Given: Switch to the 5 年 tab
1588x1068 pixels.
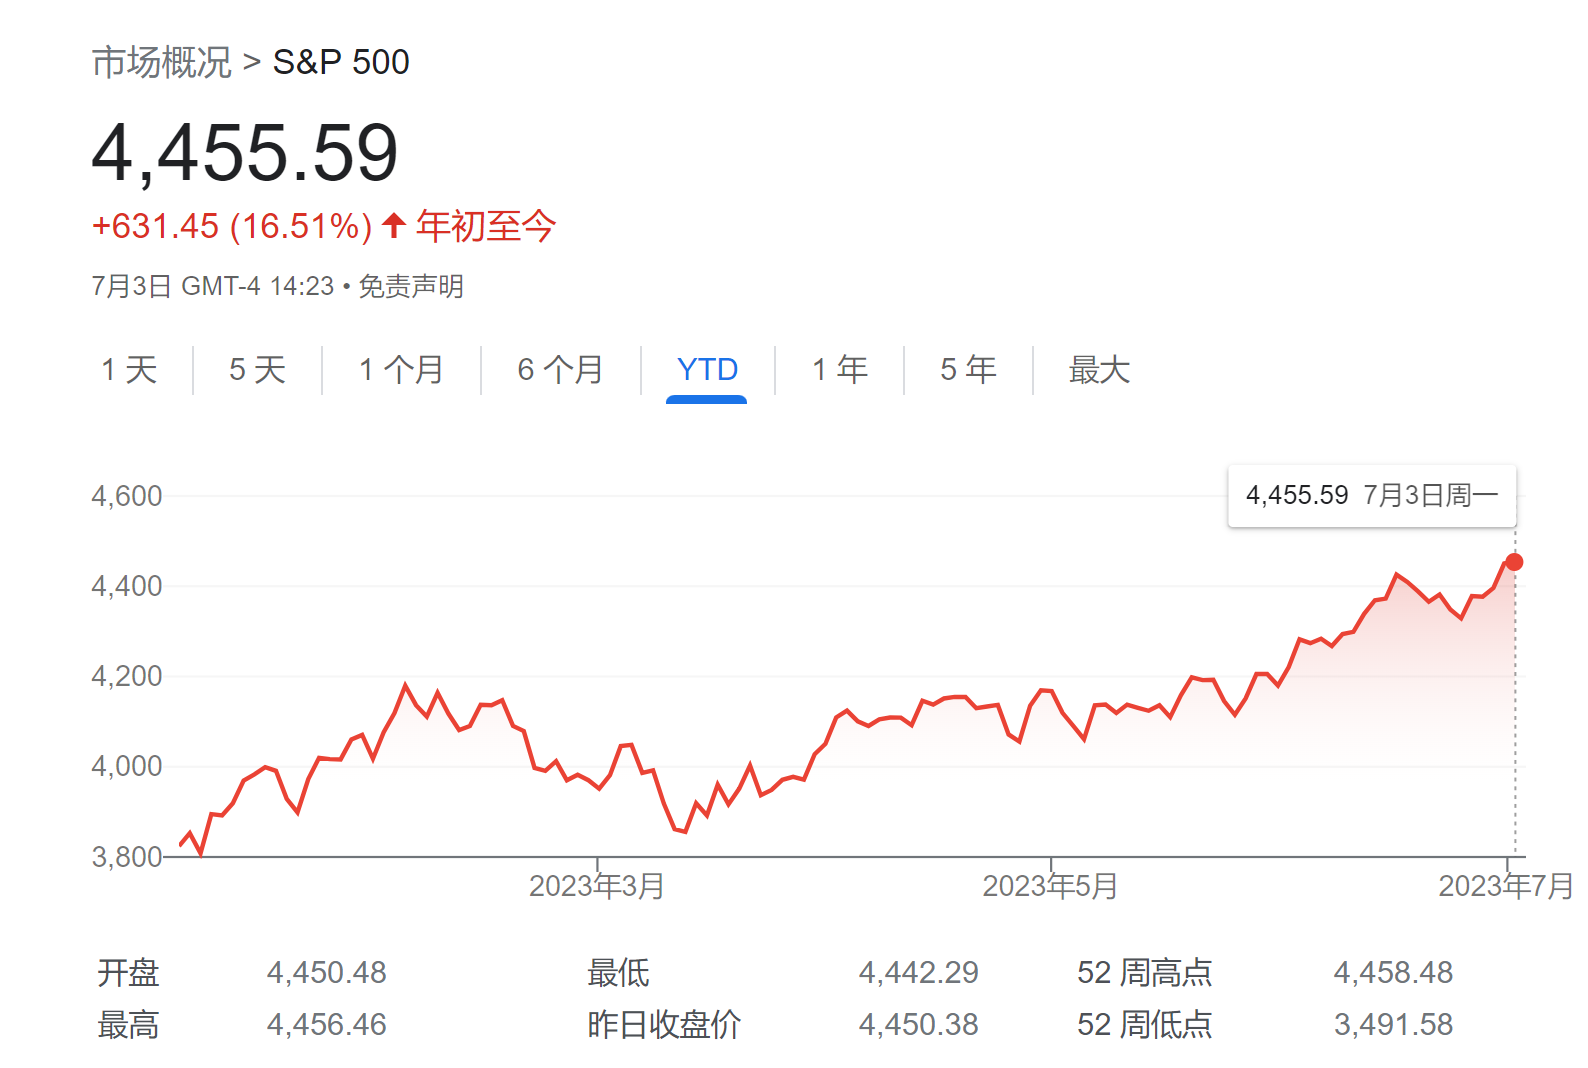Looking at the screenshot, I should (x=968, y=370).
